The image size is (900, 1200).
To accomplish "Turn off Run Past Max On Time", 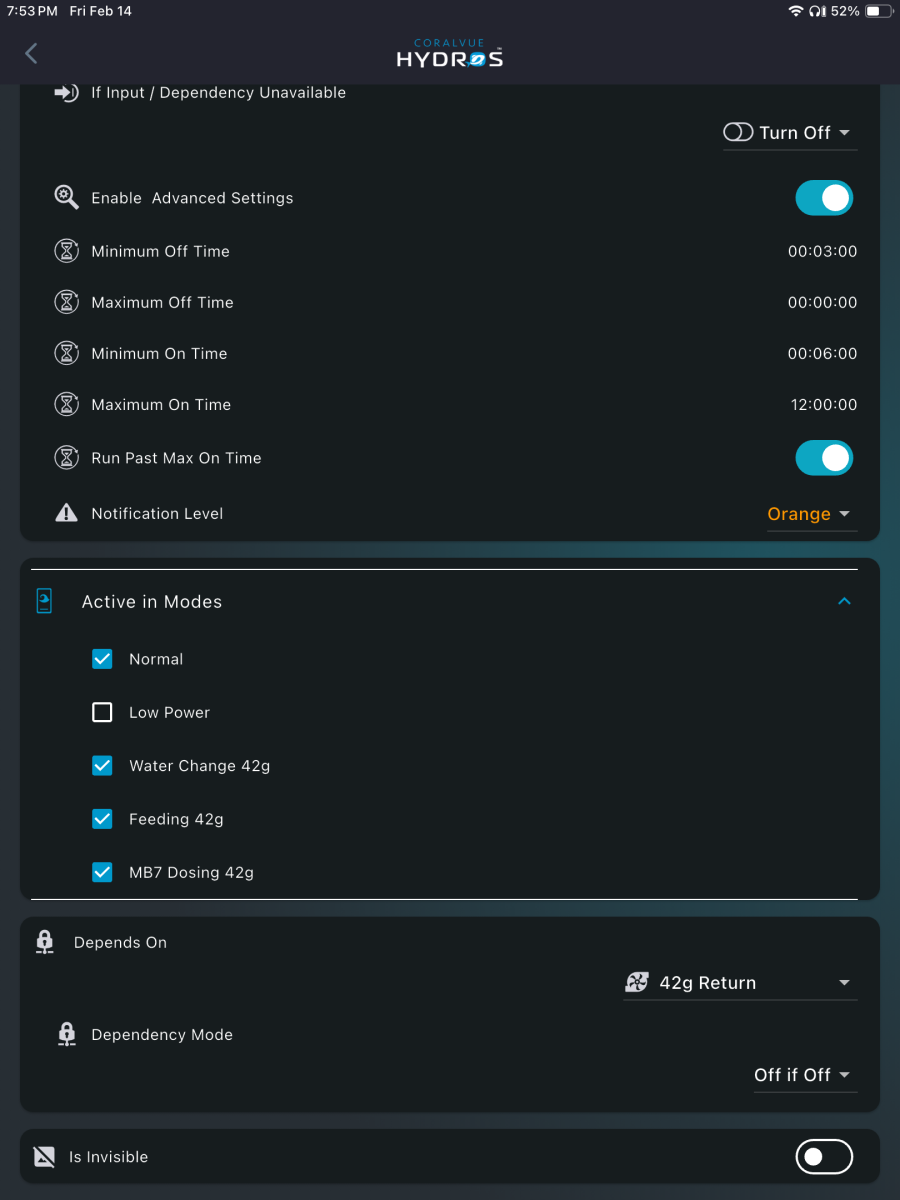I will click(824, 458).
